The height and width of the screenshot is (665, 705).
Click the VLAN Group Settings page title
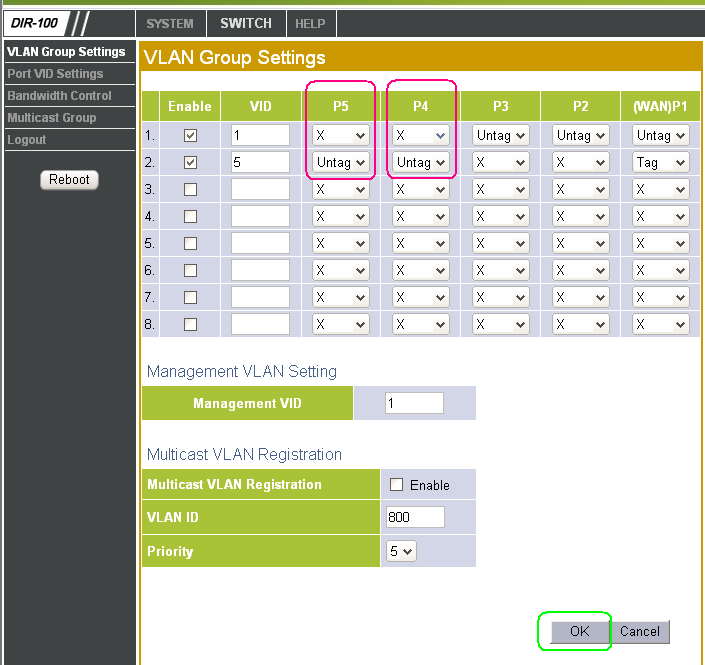pos(234,58)
